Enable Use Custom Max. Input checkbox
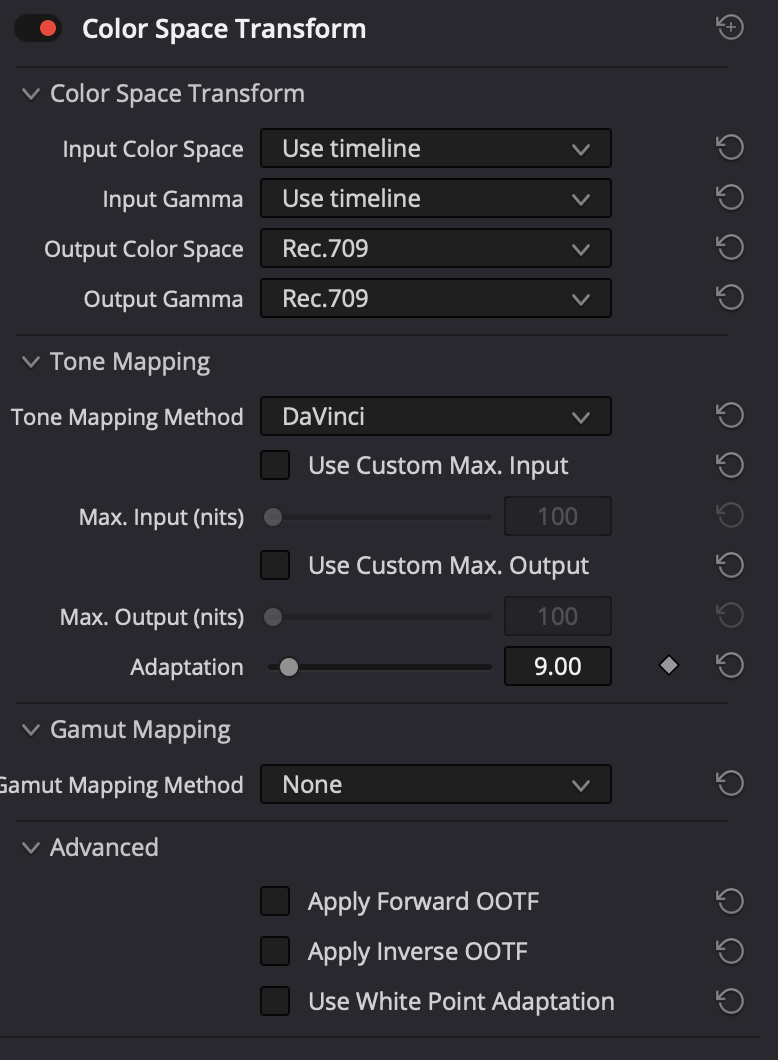The width and height of the screenshot is (778, 1060). pos(275,465)
